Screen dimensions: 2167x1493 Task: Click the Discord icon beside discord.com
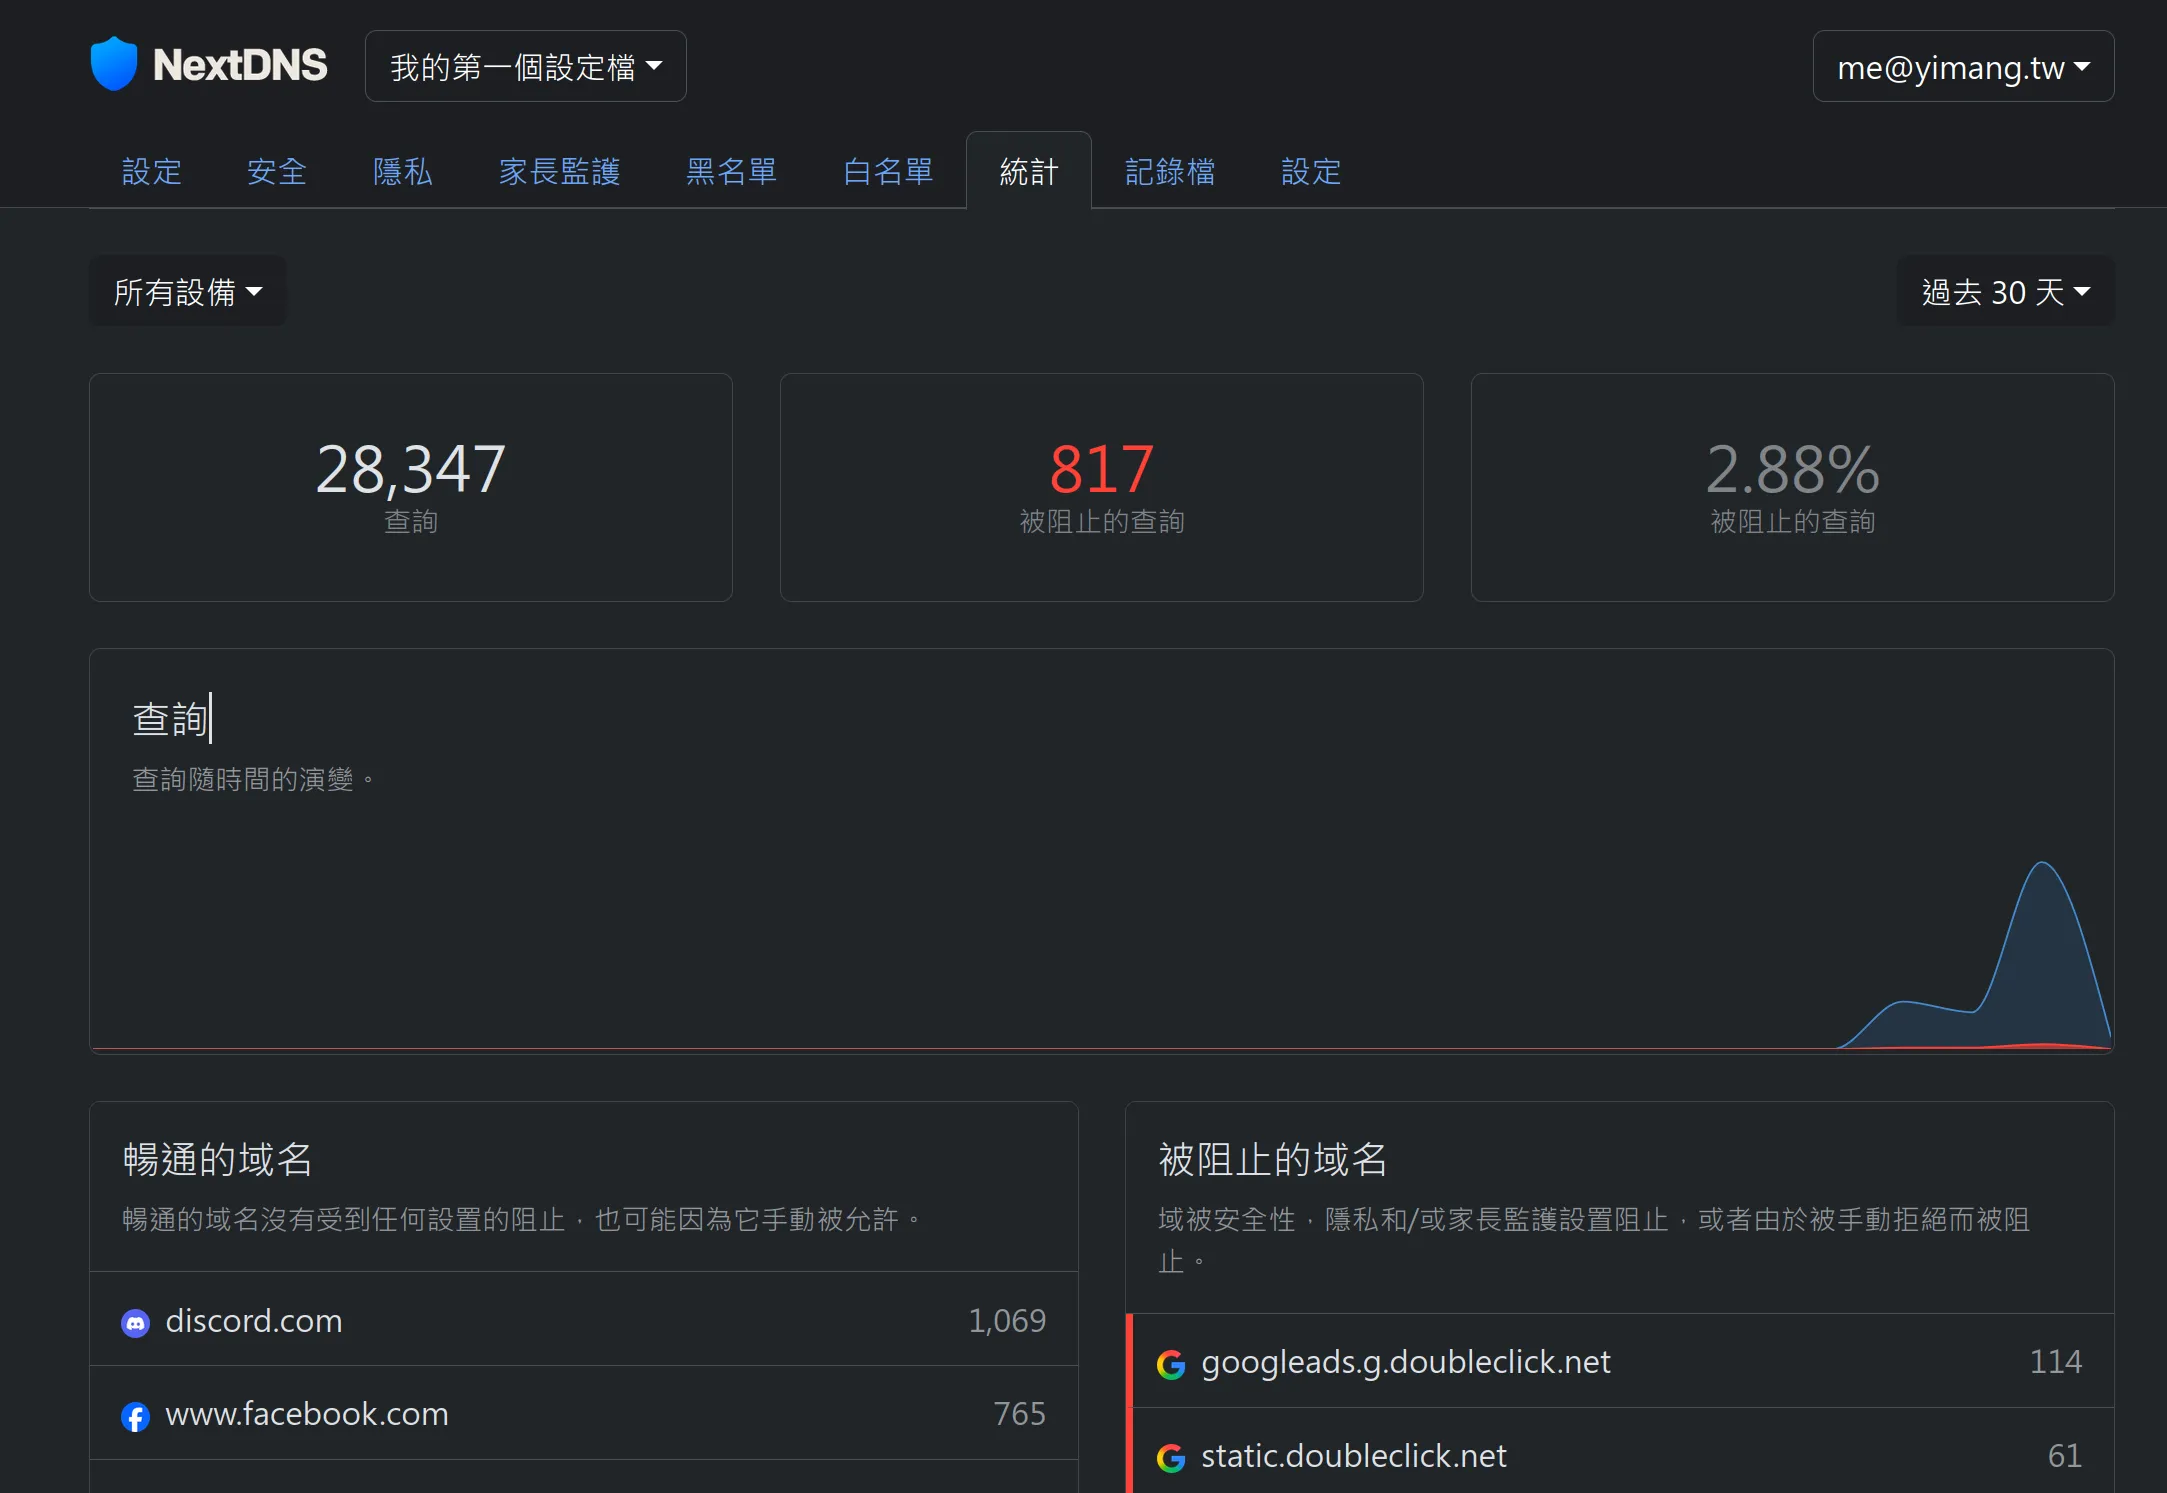tap(135, 1323)
